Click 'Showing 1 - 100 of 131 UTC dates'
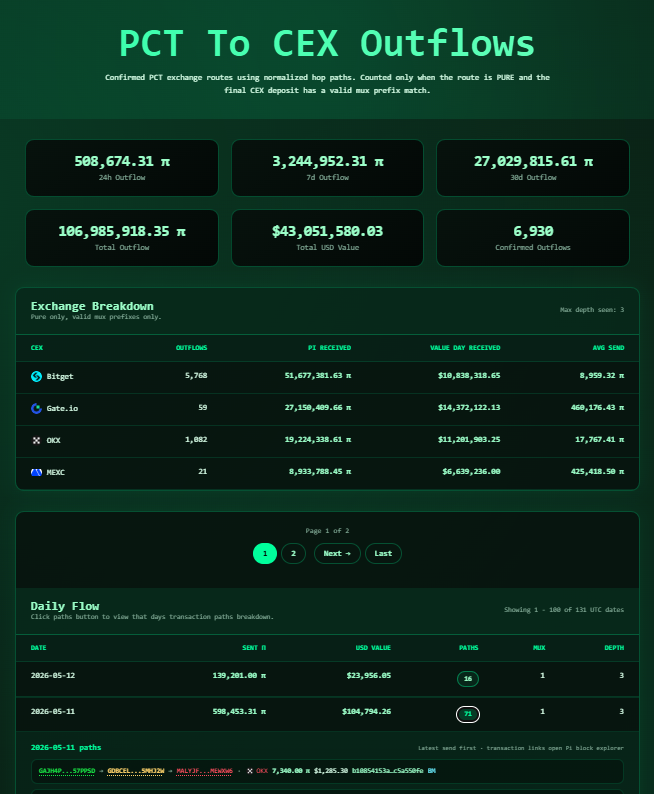The height and width of the screenshot is (794, 654). [x=564, y=610]
